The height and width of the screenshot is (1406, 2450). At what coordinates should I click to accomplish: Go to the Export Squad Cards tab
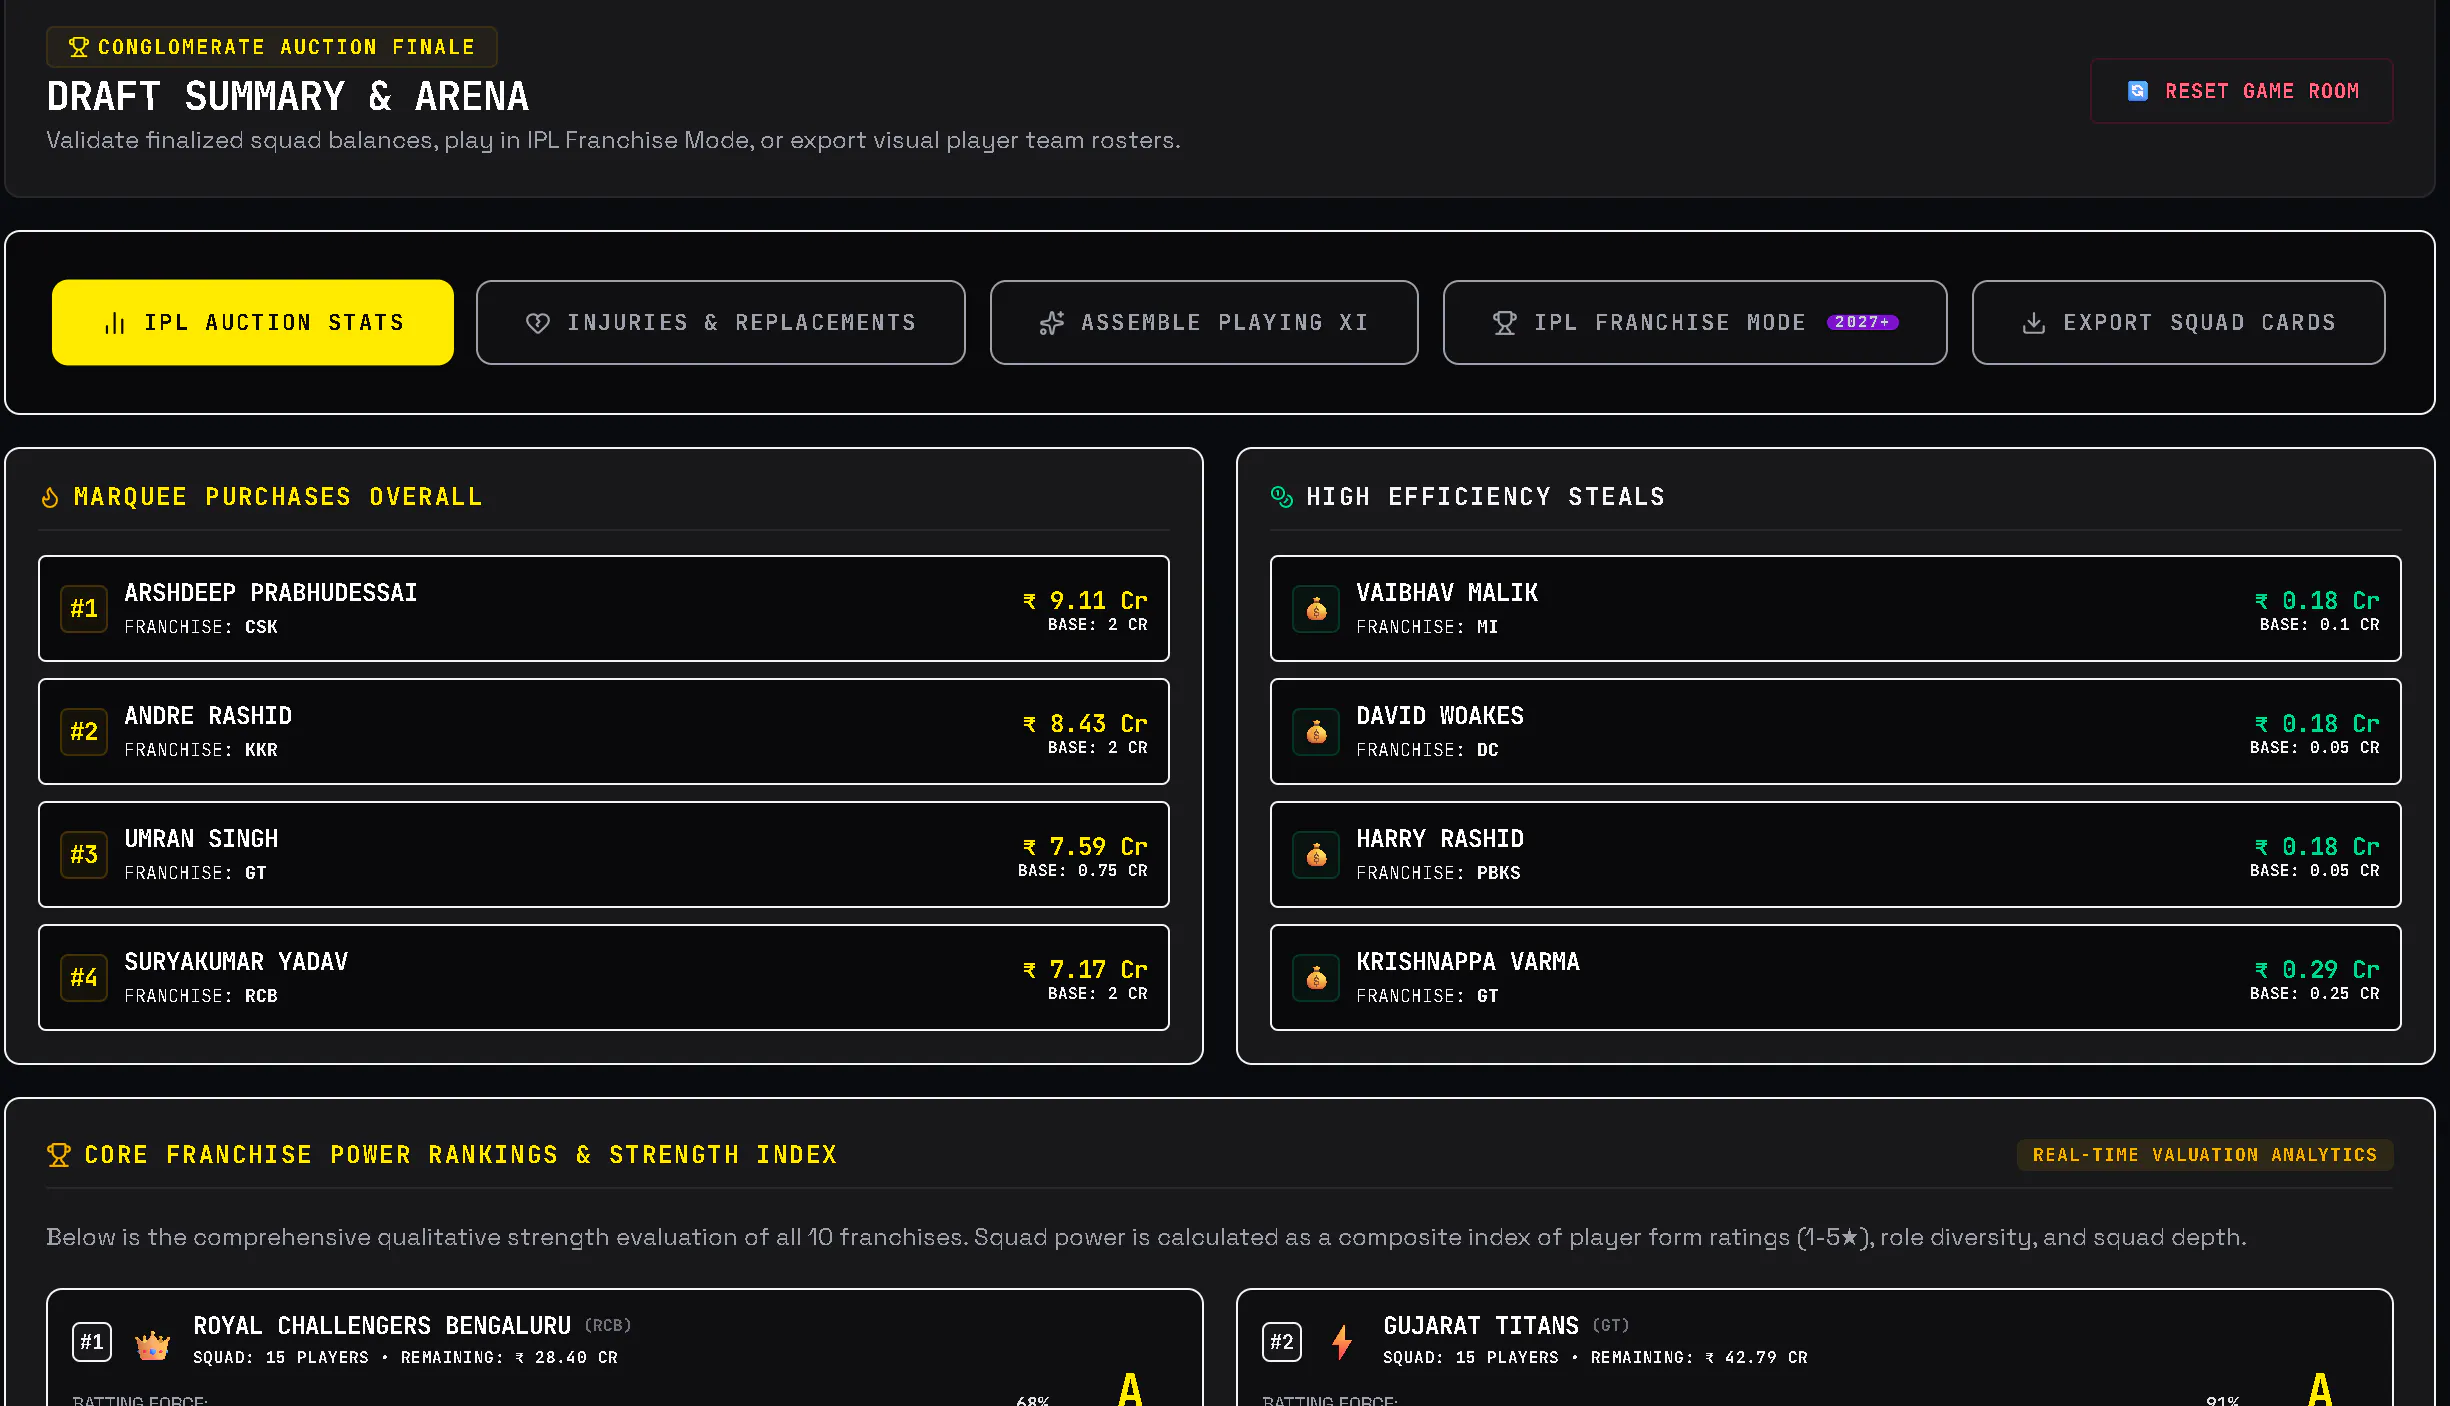click(x=2179, y=322)
